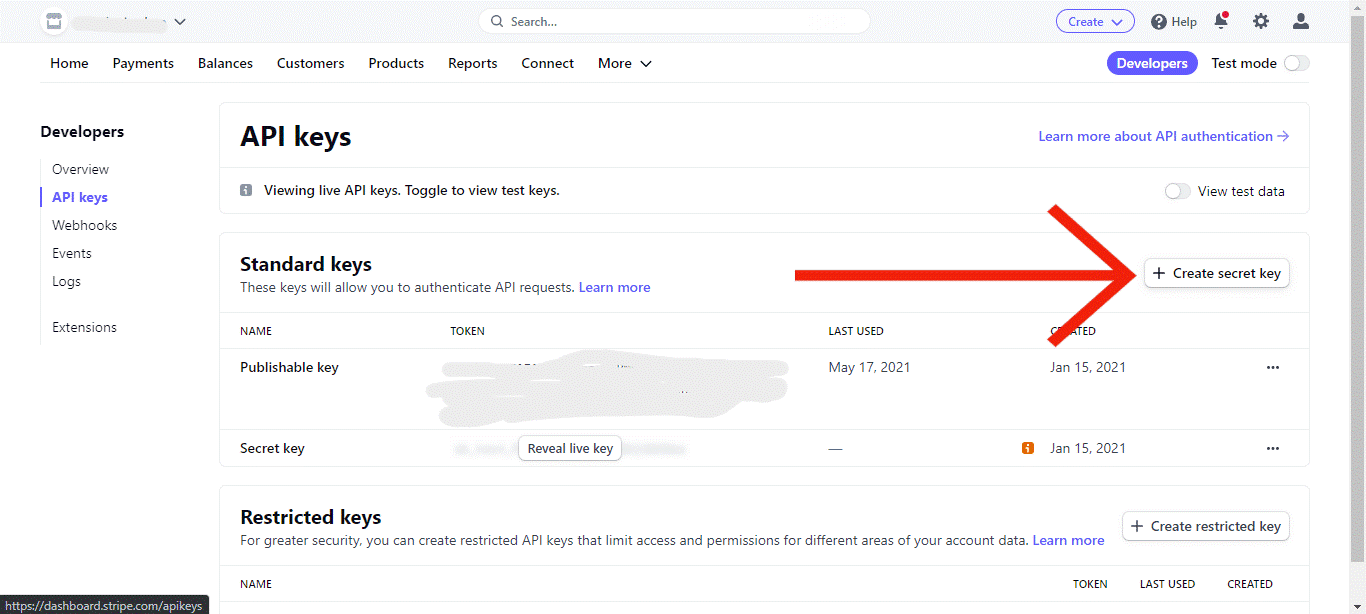Screen dimensions: 1366x614
Task: Expand the account switcher chevron
Action: (x=180, y=22)
